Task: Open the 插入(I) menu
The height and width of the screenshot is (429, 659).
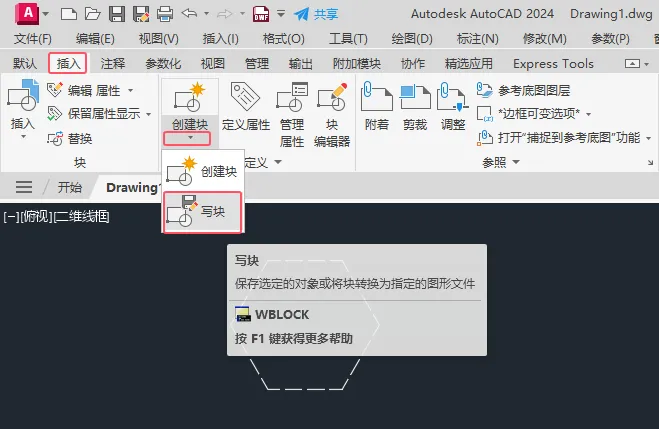Action: (x=221, y=39)
